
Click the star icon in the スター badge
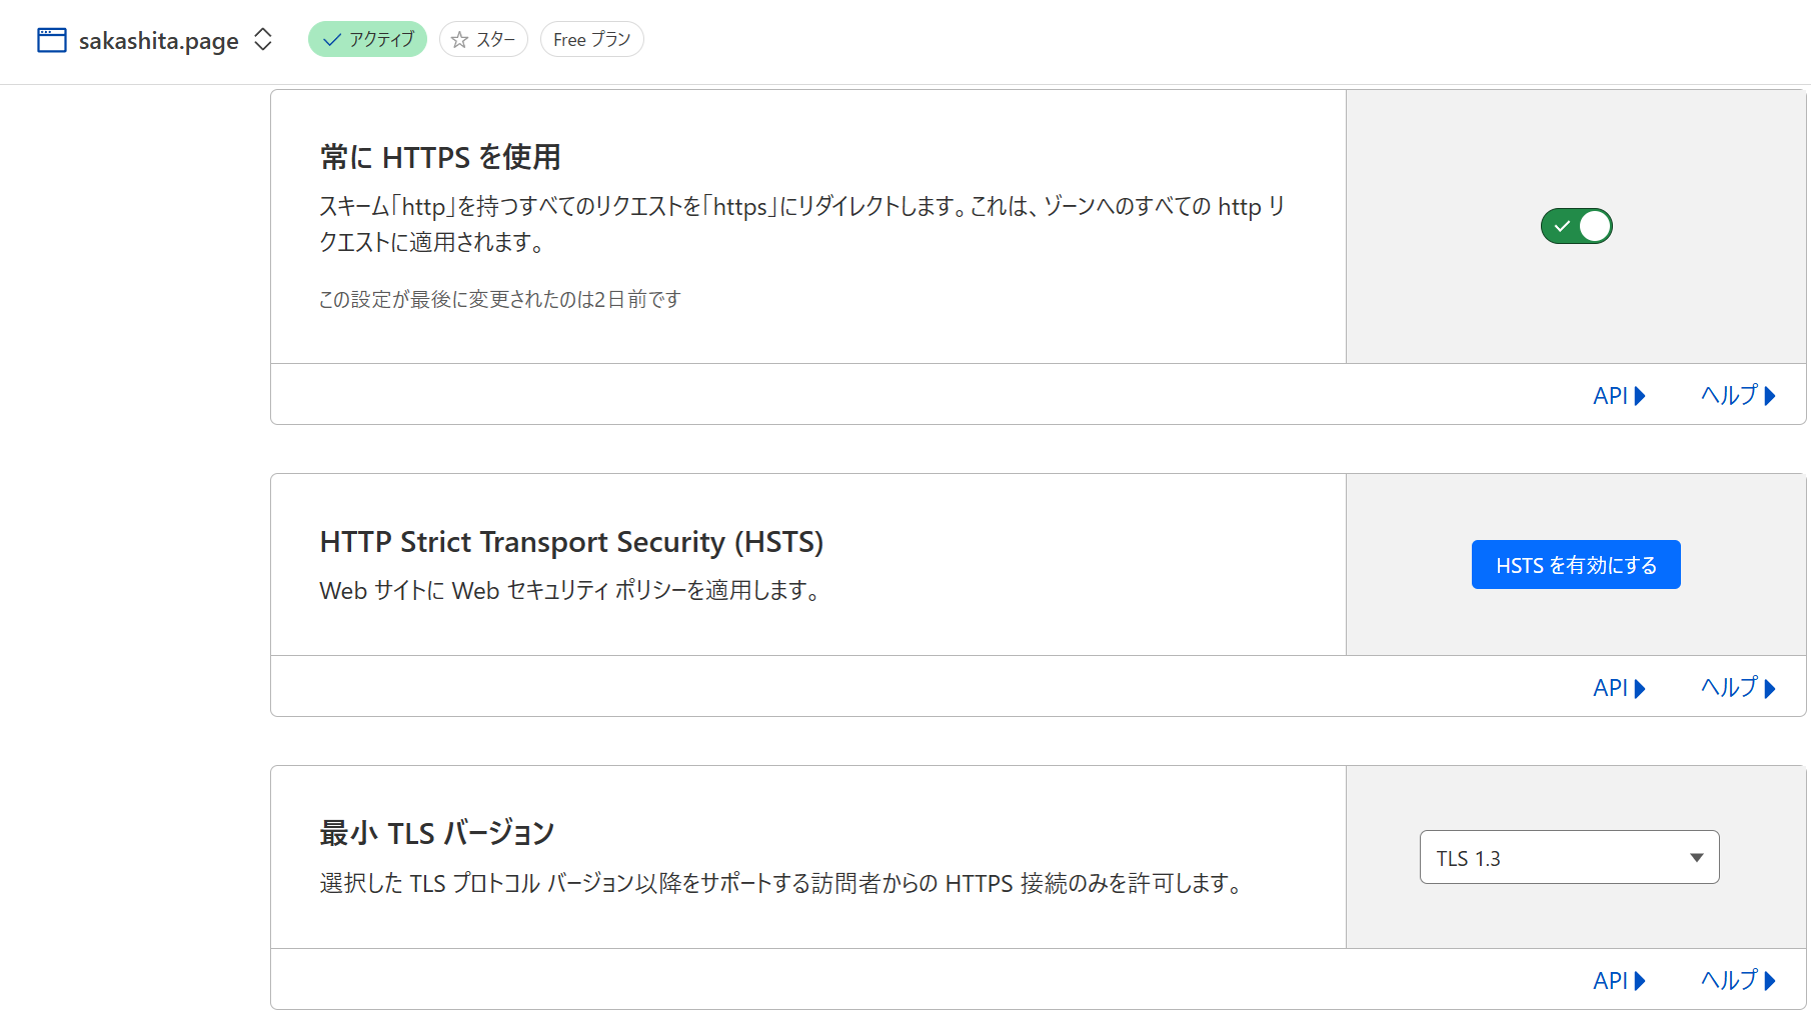tap(460, 40)
